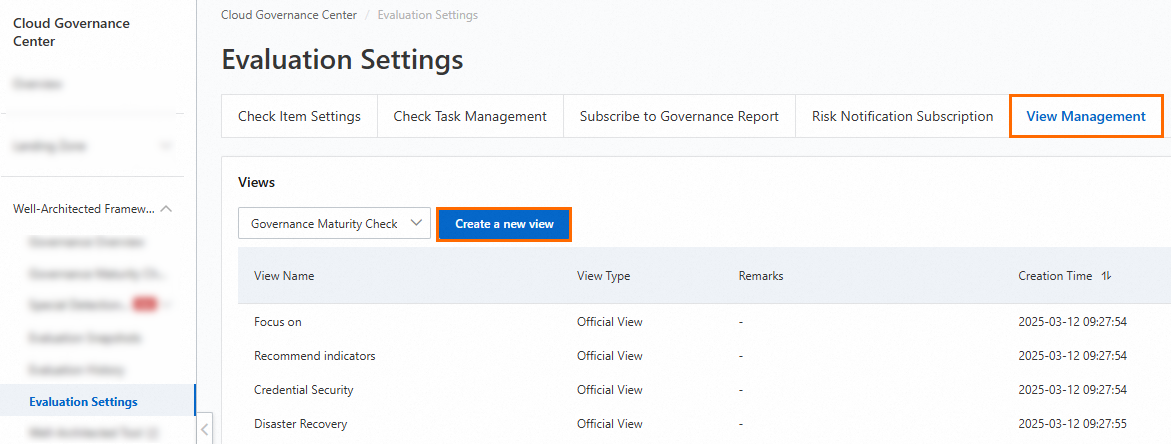Collapse the sidebar with the arrow handle
This screenshot has width=1171, height=444.
point(204,430)
